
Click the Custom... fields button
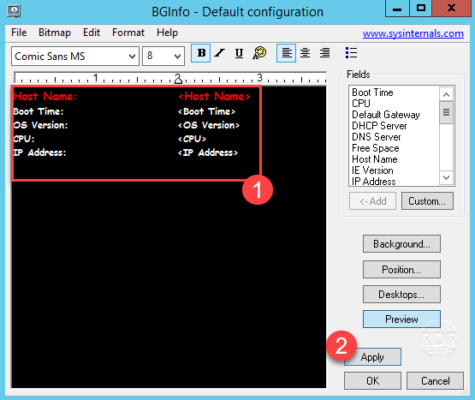427,201
